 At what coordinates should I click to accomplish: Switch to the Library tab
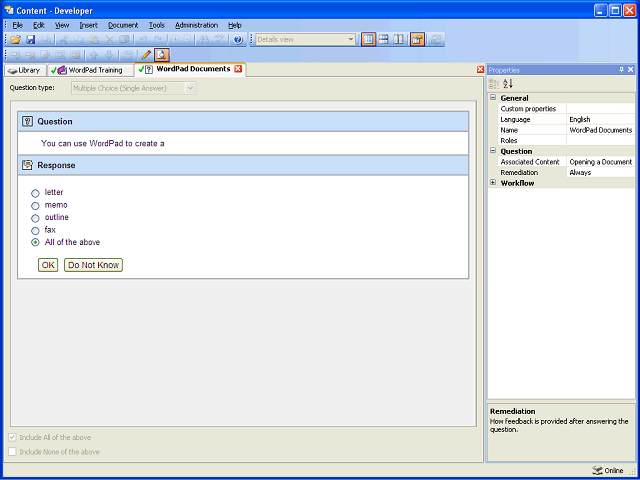(24, 70)
